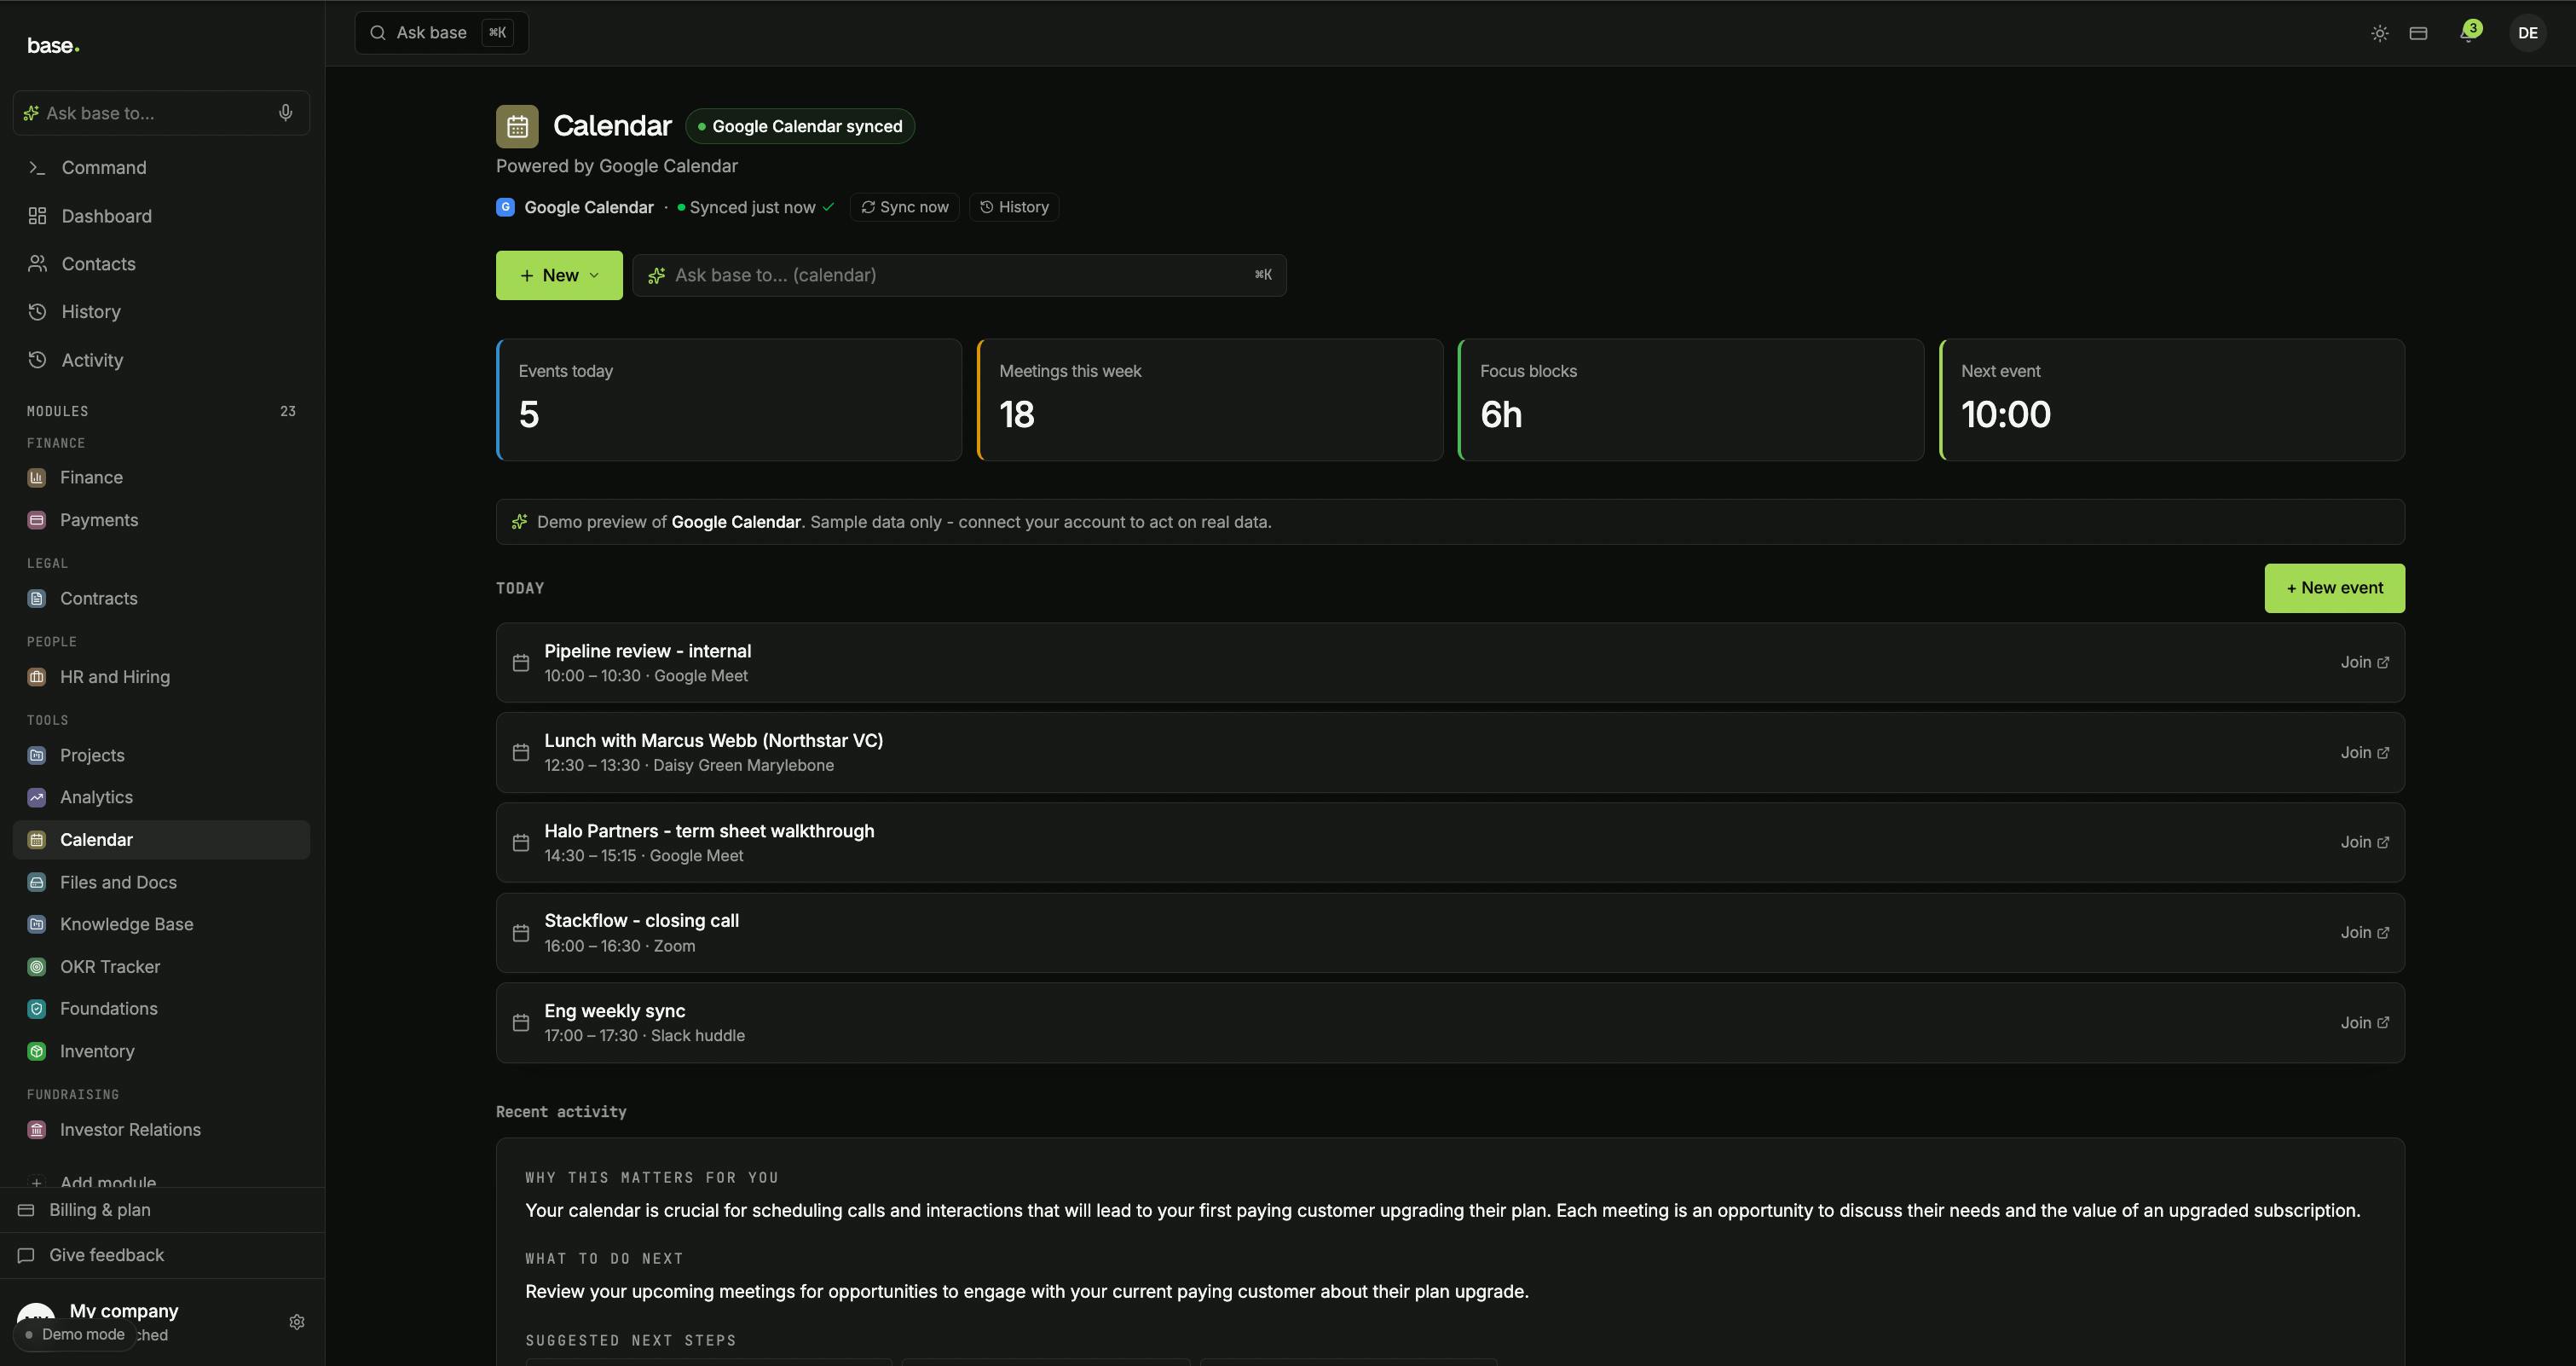Image resolution: width=2576 pixels, height=1366 pixels.
Task: Join Halo Partners term sheet walkthrough
Action: [x=2364, y=842]
